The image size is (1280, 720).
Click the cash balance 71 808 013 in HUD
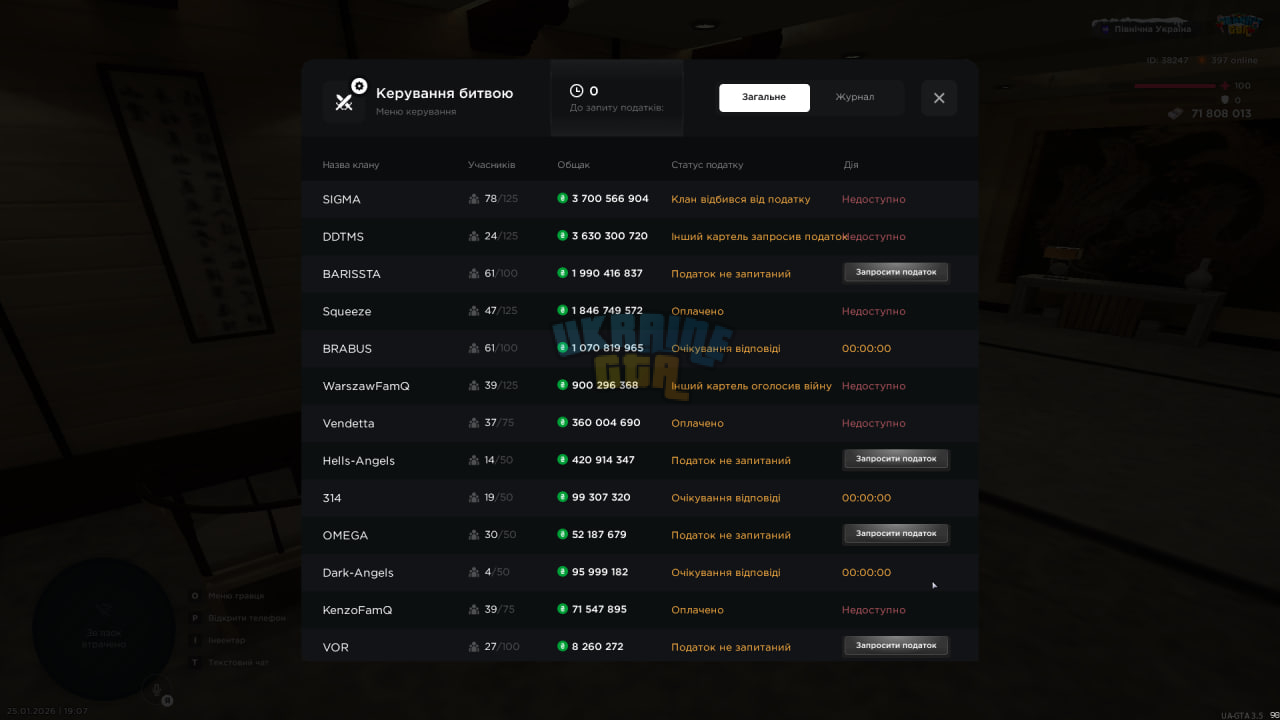pyautogui.click(x=1221, y=114)
